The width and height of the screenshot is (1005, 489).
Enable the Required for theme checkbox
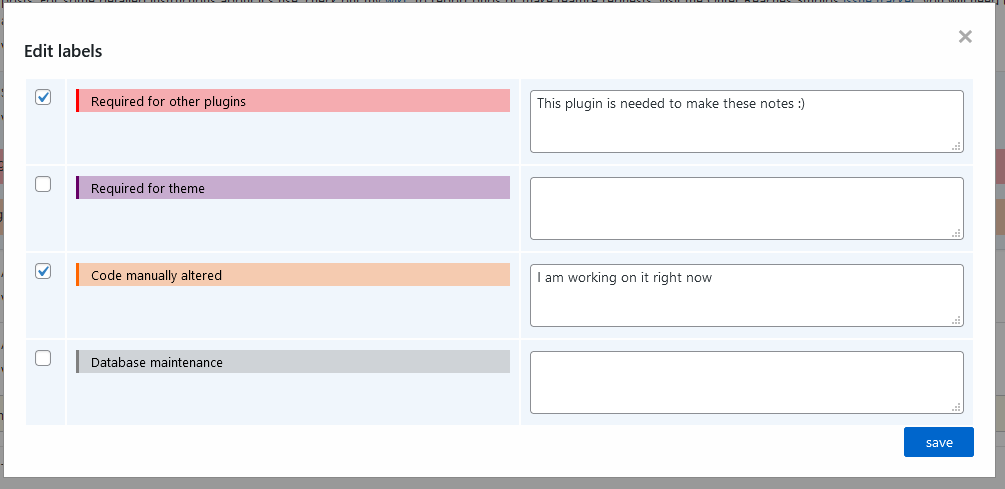coord(43,184)
